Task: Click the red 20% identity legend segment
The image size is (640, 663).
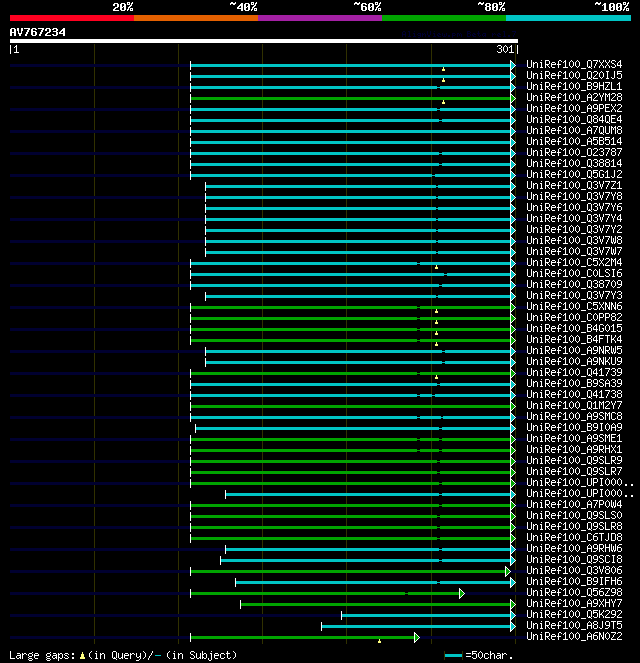Action: (x=71, y=18)
